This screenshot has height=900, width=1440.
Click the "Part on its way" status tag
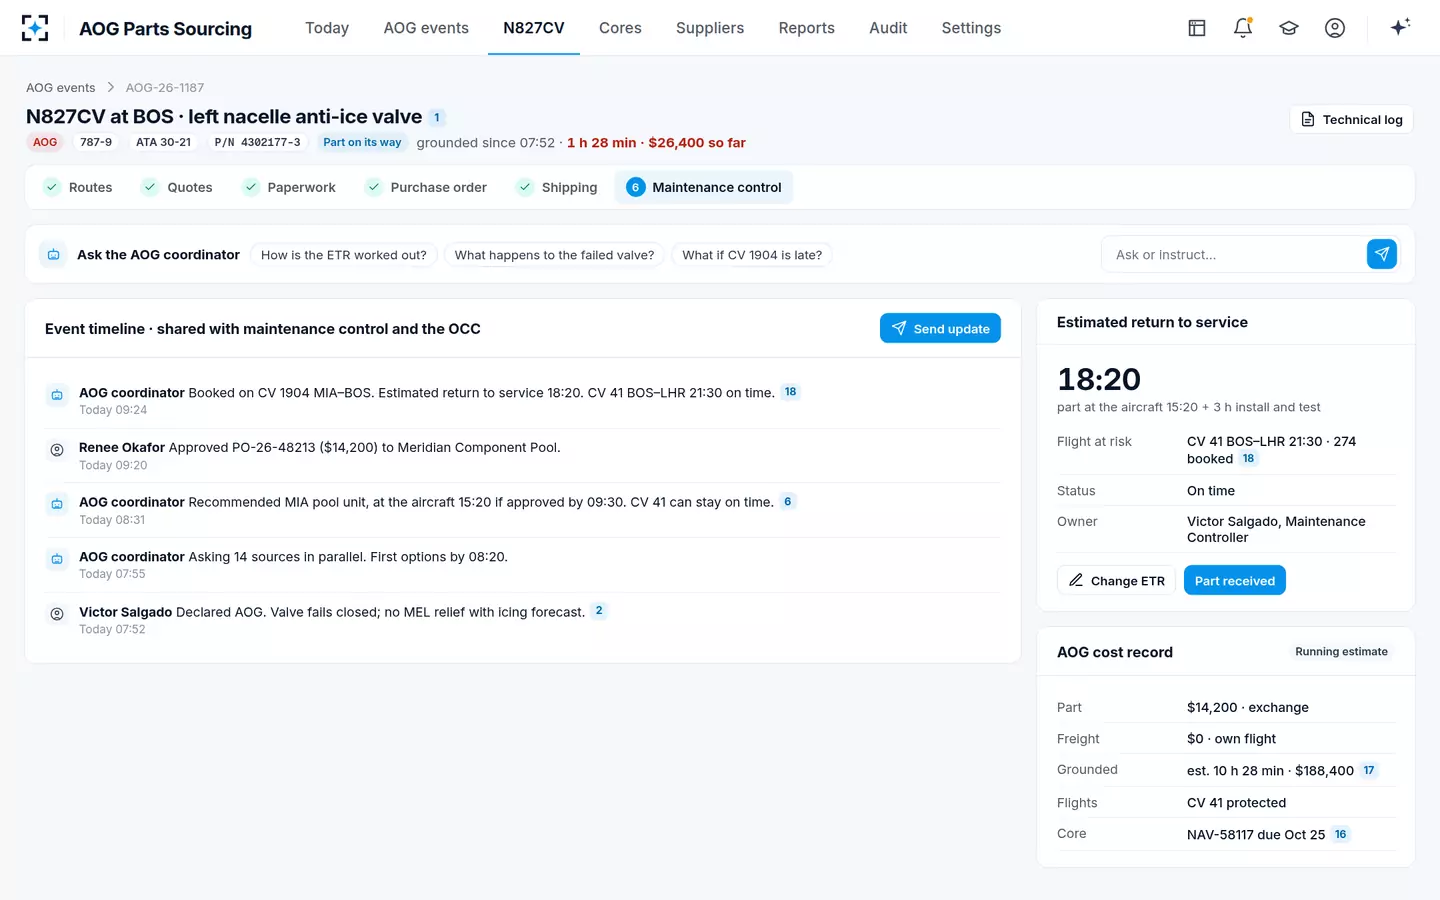tap(362, 143)
